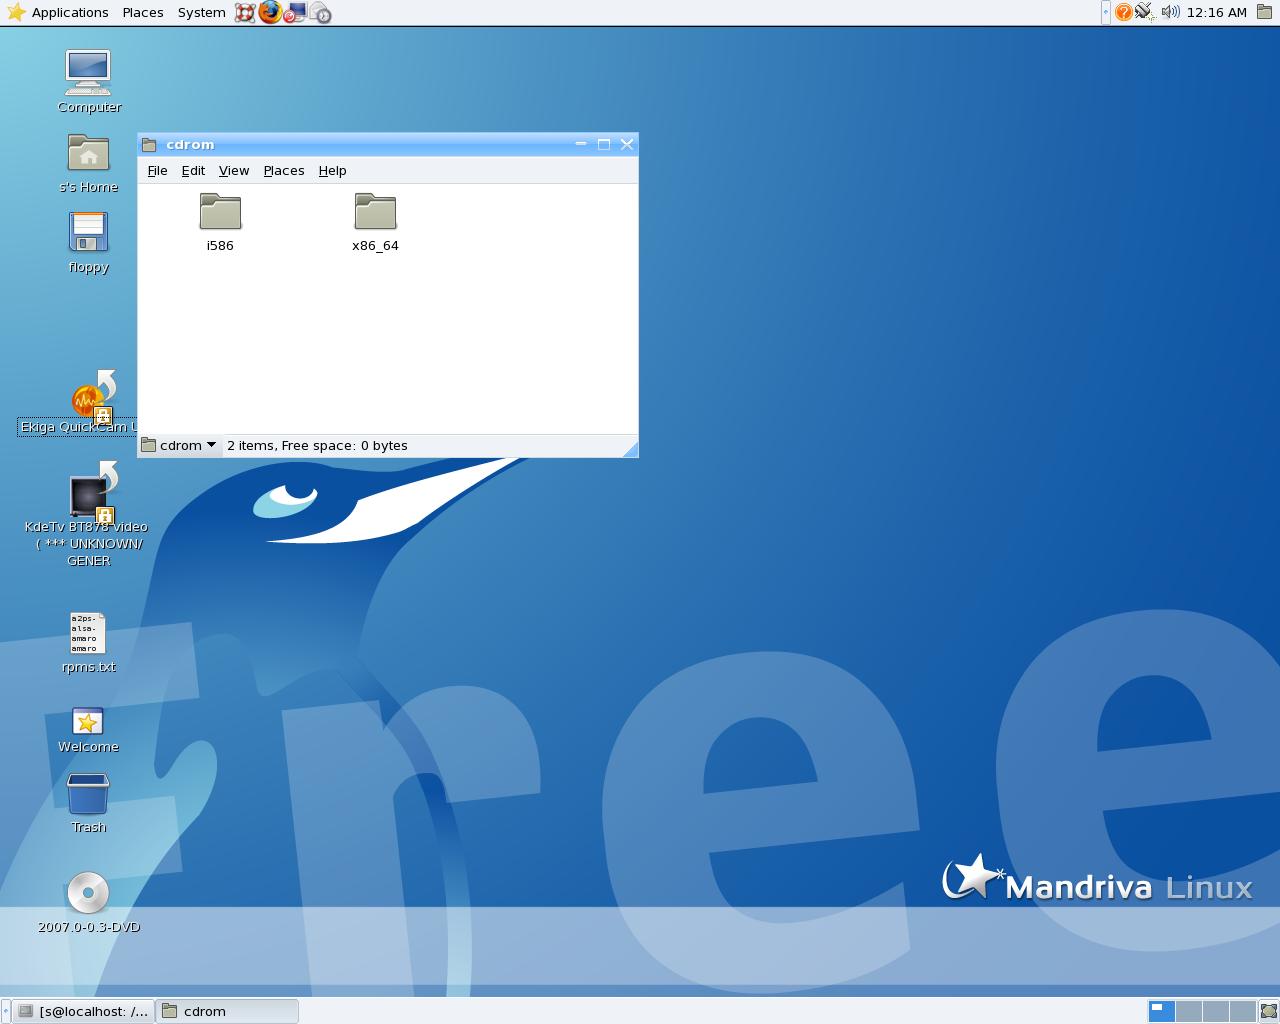Image resolution: width=1280 pixels, height=1024 pixels.
Task: Open the System menu in top panel
Action: 201,12
